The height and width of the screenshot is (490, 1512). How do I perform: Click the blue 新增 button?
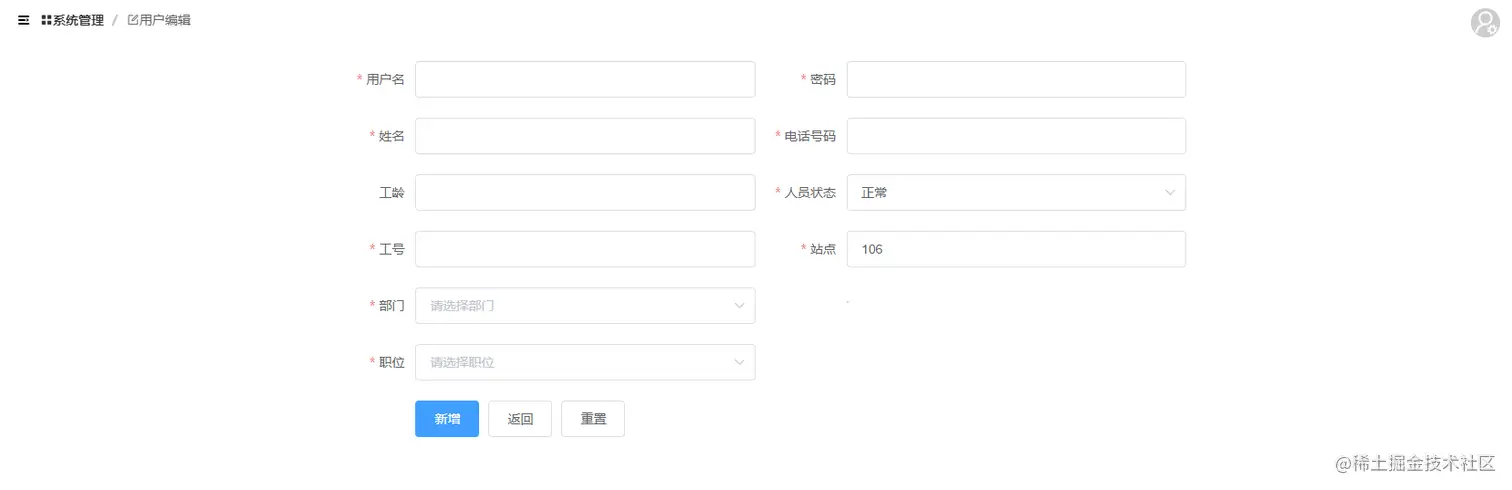pyautogui.click(x=447, y=419)
